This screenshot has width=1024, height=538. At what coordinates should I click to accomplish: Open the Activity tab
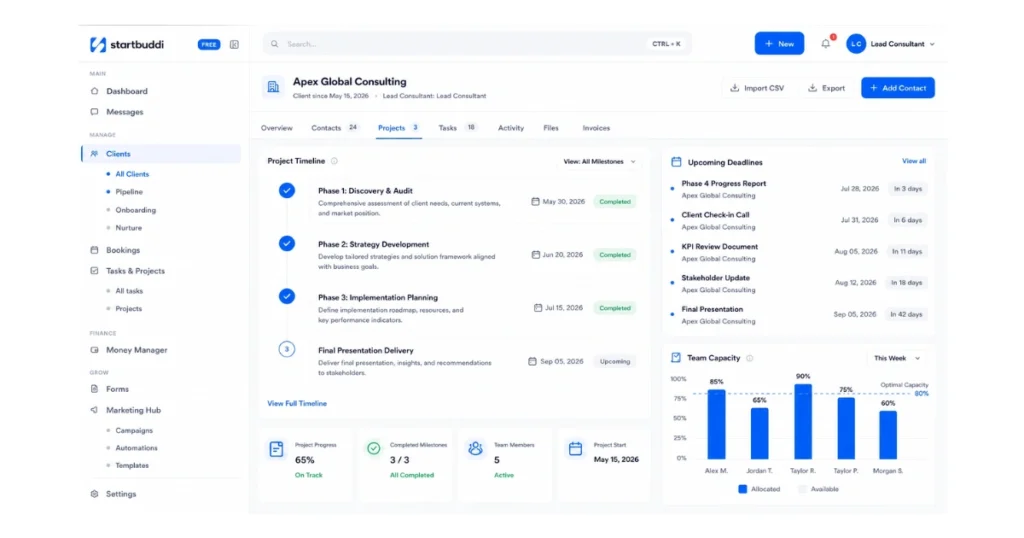[511, 128]
